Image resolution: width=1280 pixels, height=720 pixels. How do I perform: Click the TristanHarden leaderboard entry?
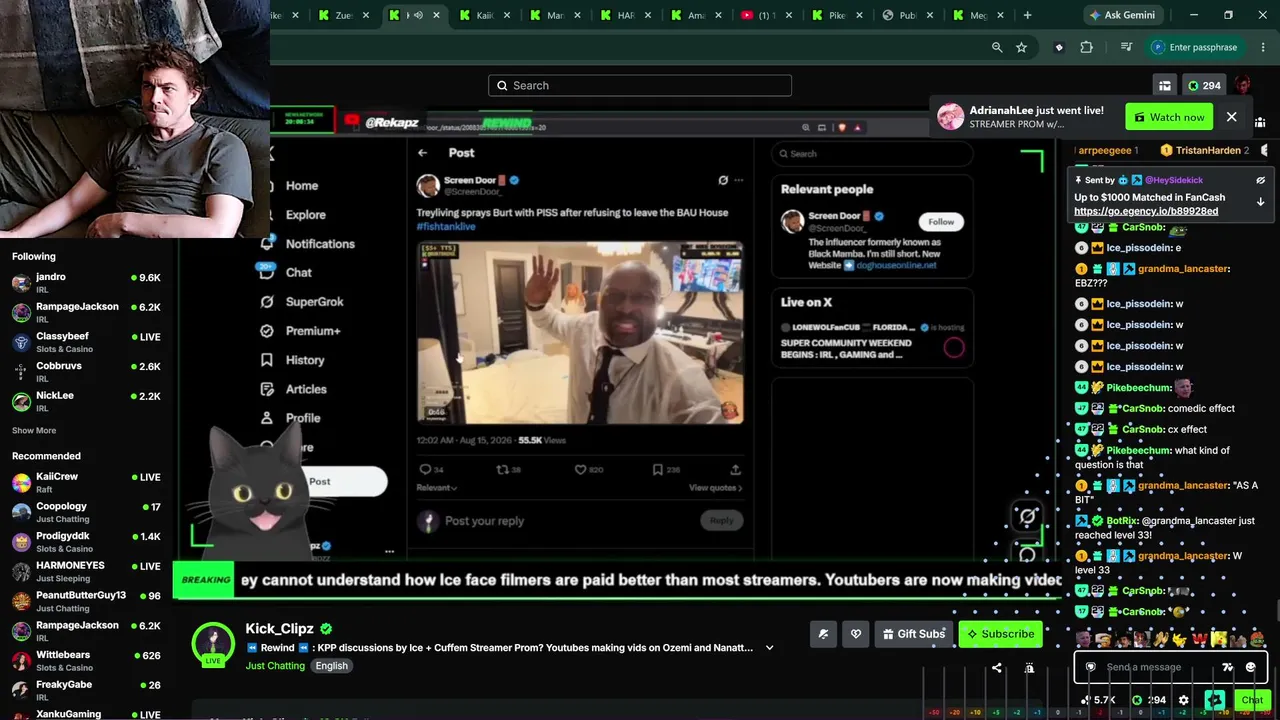(x=1205, y=150)
